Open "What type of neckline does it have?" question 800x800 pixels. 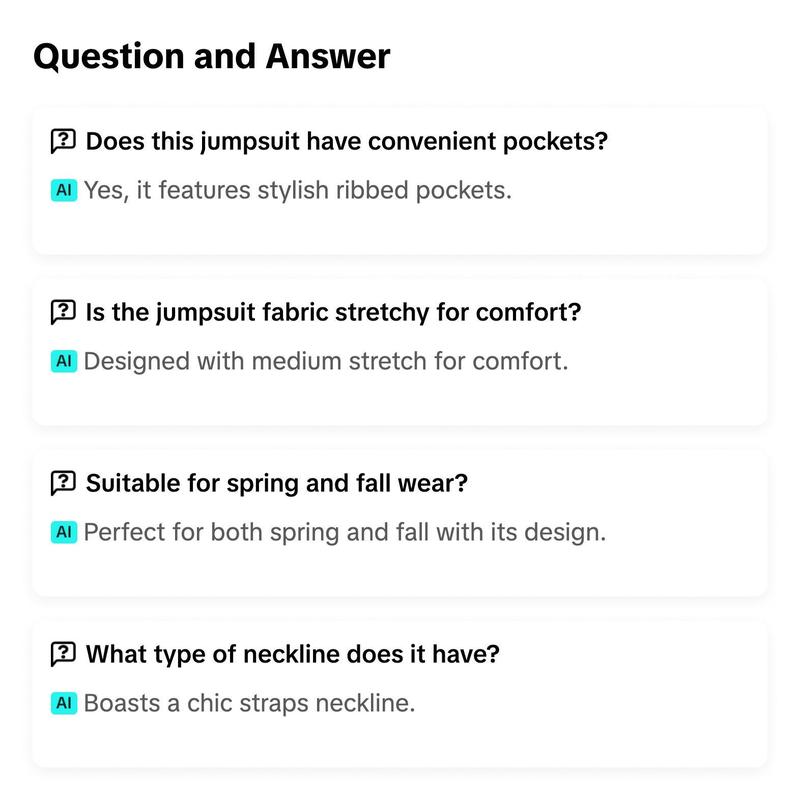tap(292, 654)
